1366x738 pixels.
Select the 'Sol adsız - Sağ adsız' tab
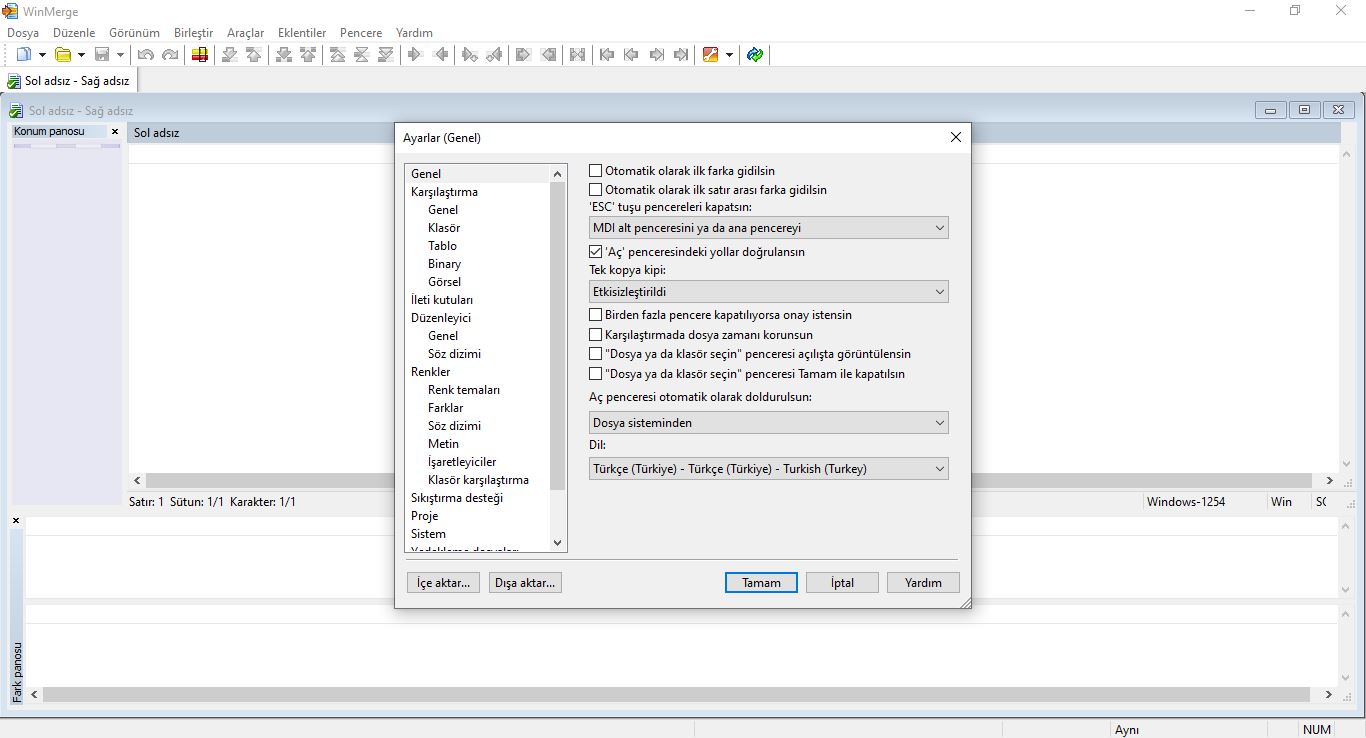coord(68,81)
